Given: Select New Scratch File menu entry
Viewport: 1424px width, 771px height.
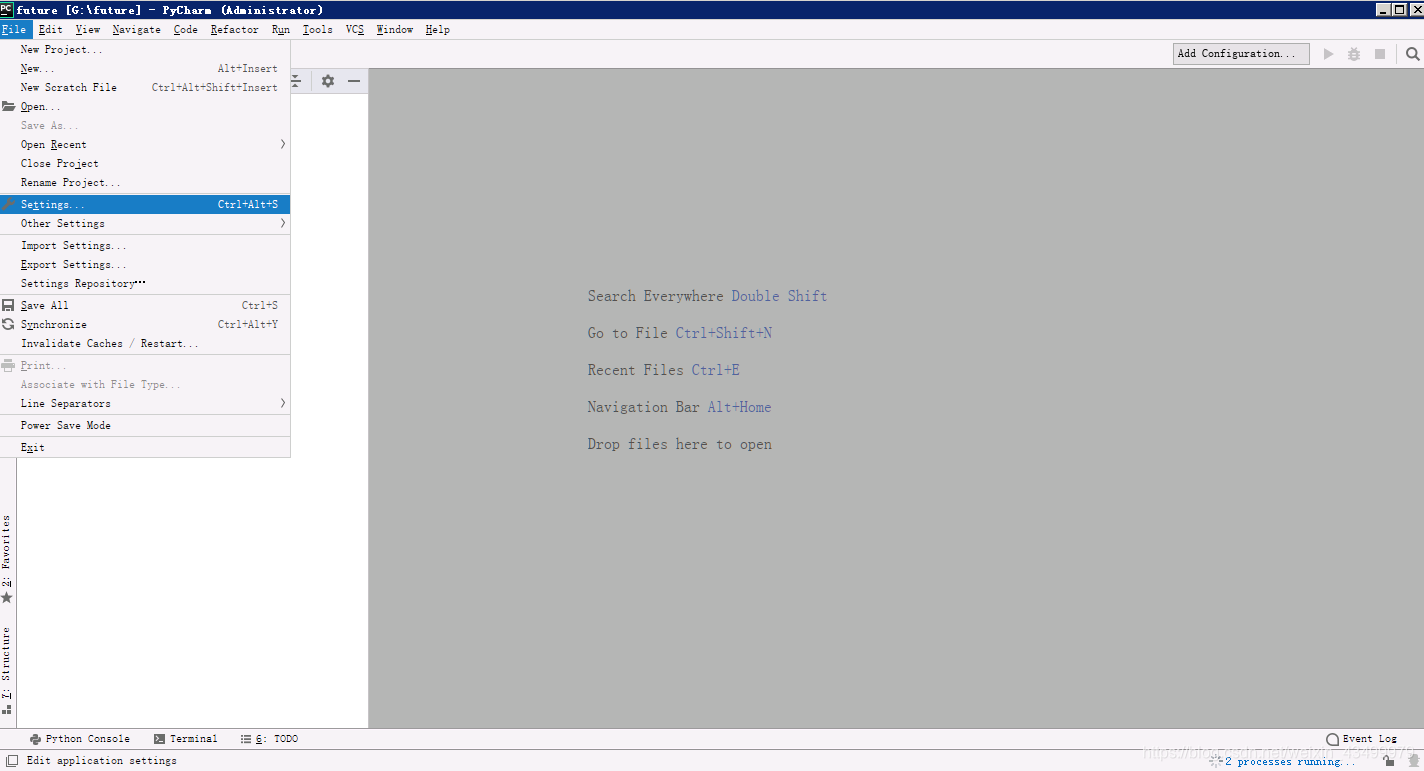Looking at the screenshot, I should click(145, 87).
